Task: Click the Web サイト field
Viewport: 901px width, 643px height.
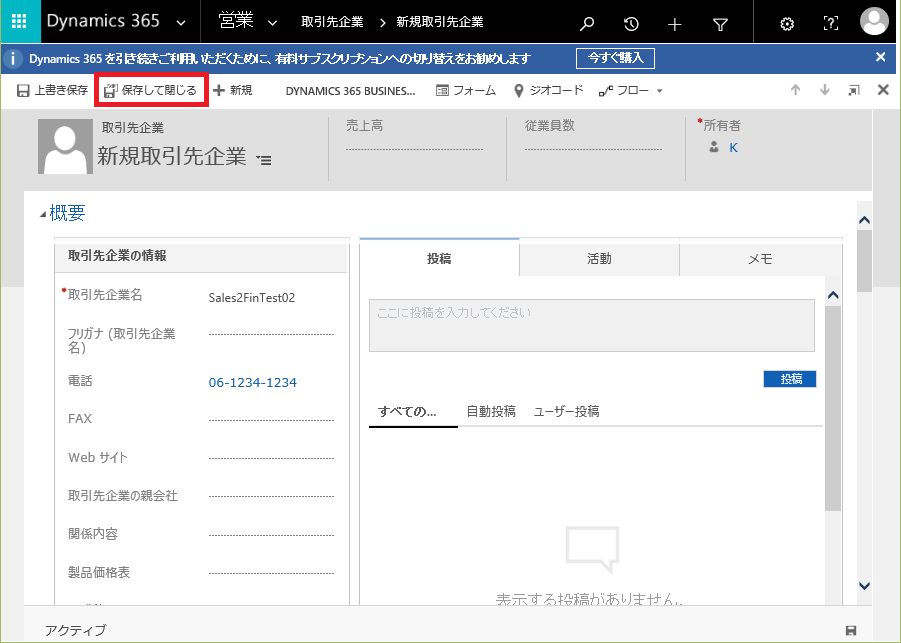Action: 271,458
